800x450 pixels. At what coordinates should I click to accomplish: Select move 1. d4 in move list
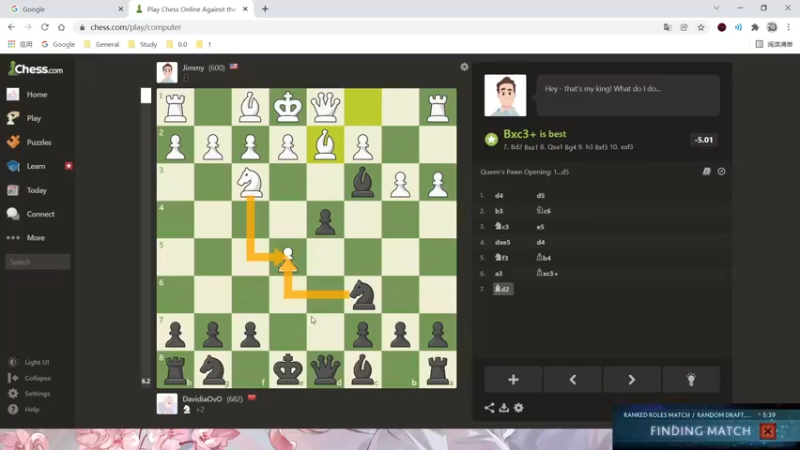499,195
